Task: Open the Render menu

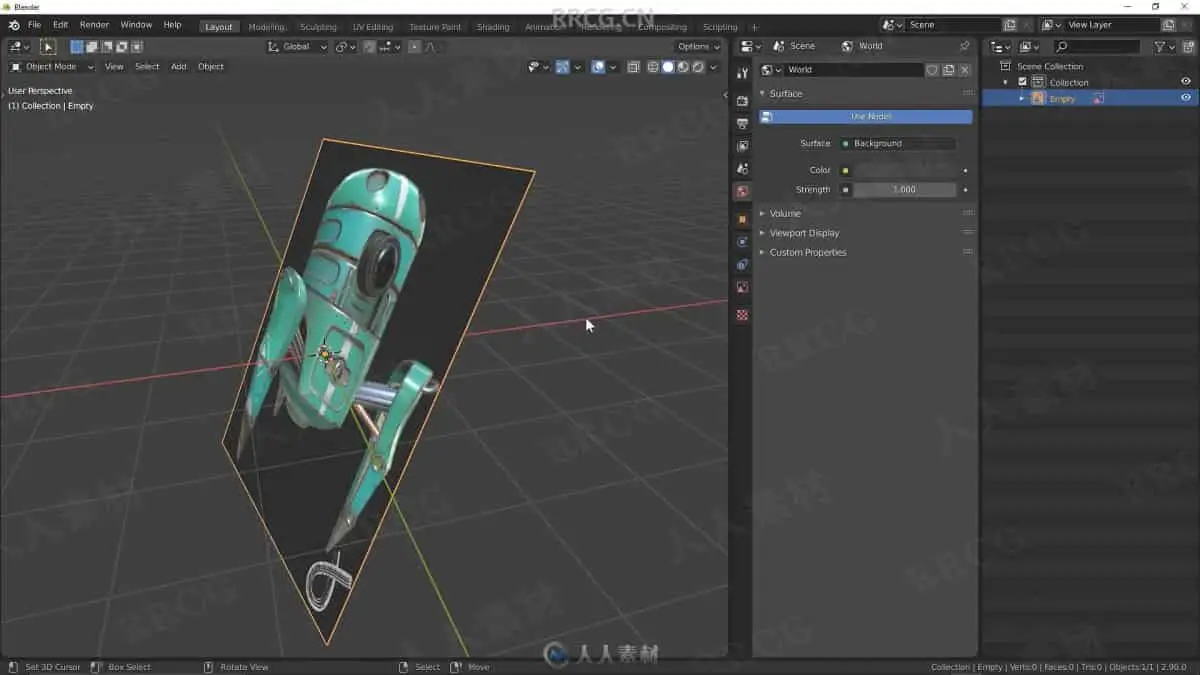Action: point(94,25)
